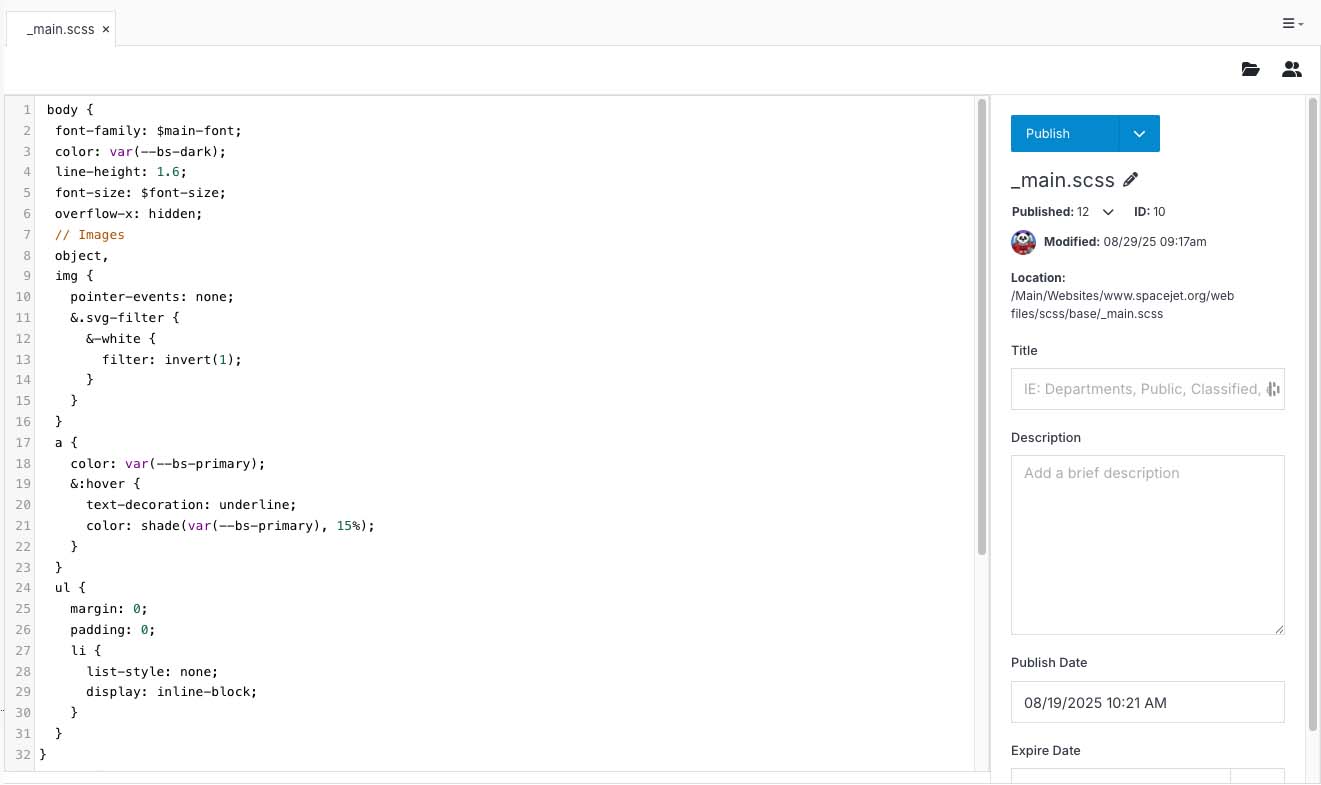Click the 'display: inline-block;' line

coord(172,691)
